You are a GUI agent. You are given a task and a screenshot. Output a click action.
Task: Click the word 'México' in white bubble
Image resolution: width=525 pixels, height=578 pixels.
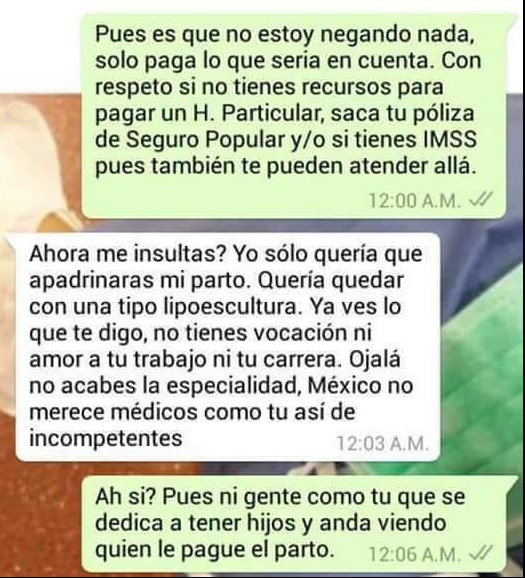pyautogui.click(x=344, y=386)
